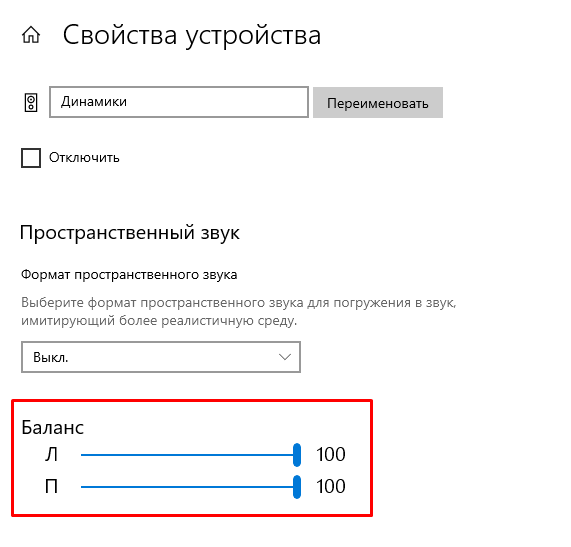Click the Баланс section heading
The height and width of the screenshot is (547, 571).
52,428
